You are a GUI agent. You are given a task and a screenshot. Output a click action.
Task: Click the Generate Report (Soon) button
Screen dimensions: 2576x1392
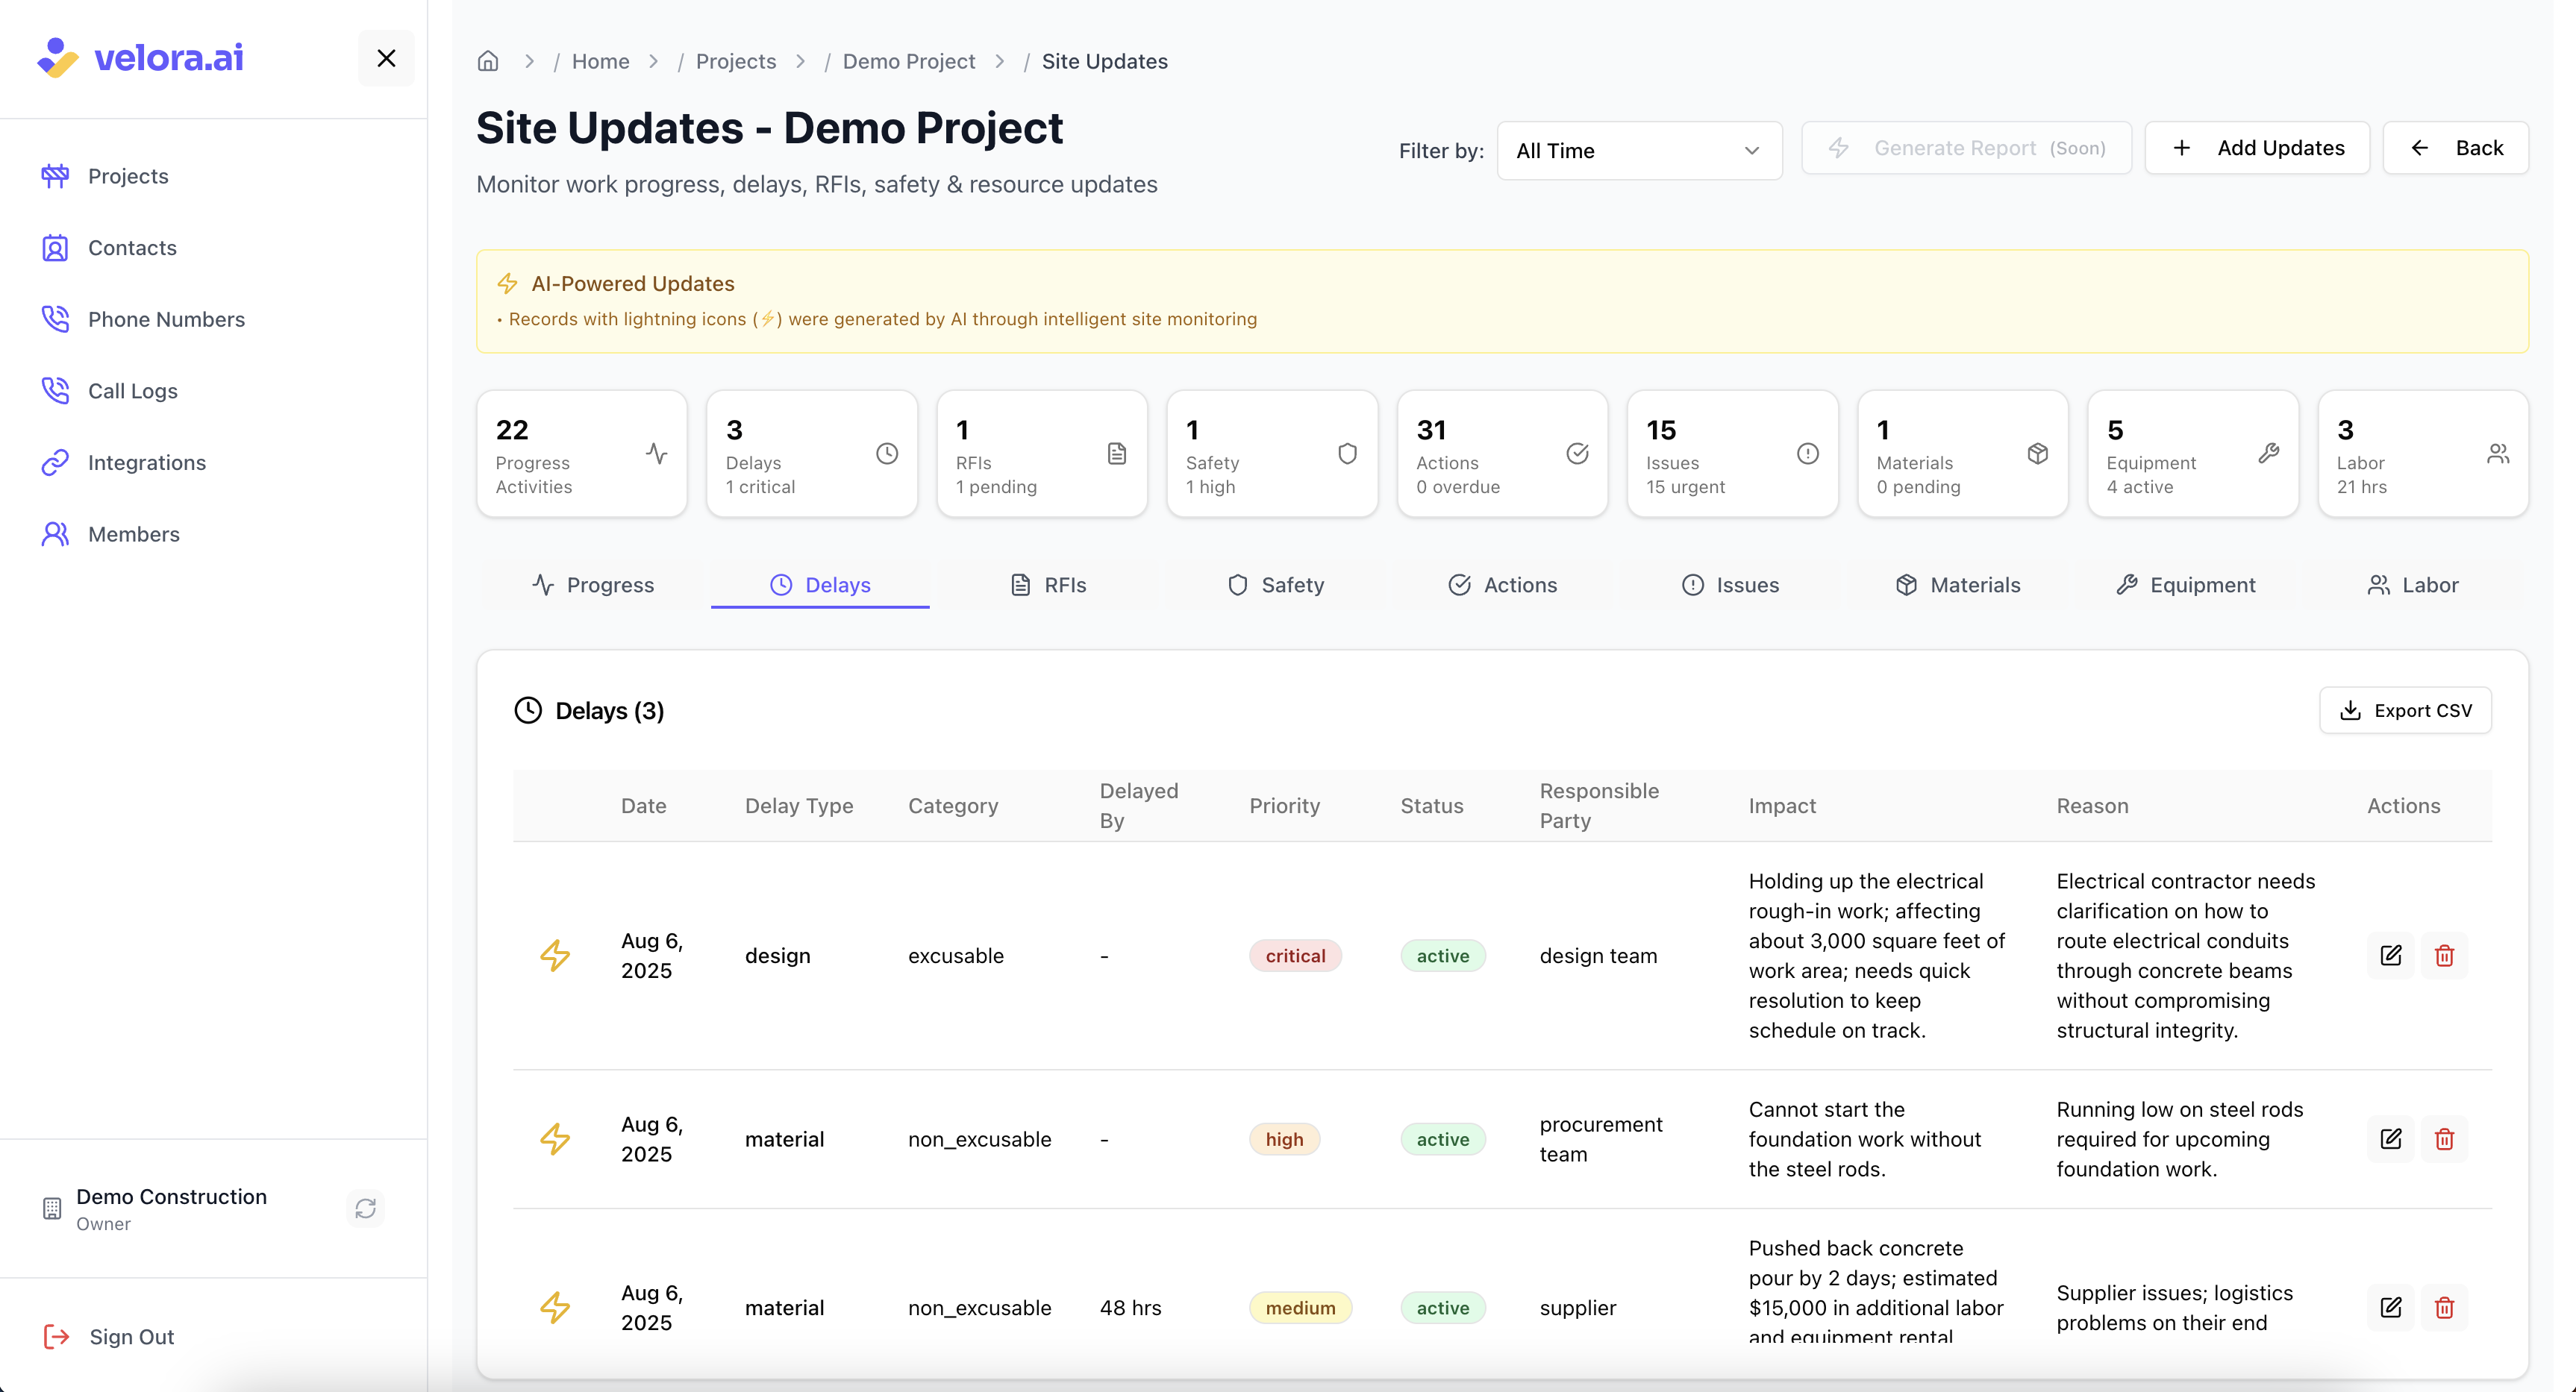1967,148
